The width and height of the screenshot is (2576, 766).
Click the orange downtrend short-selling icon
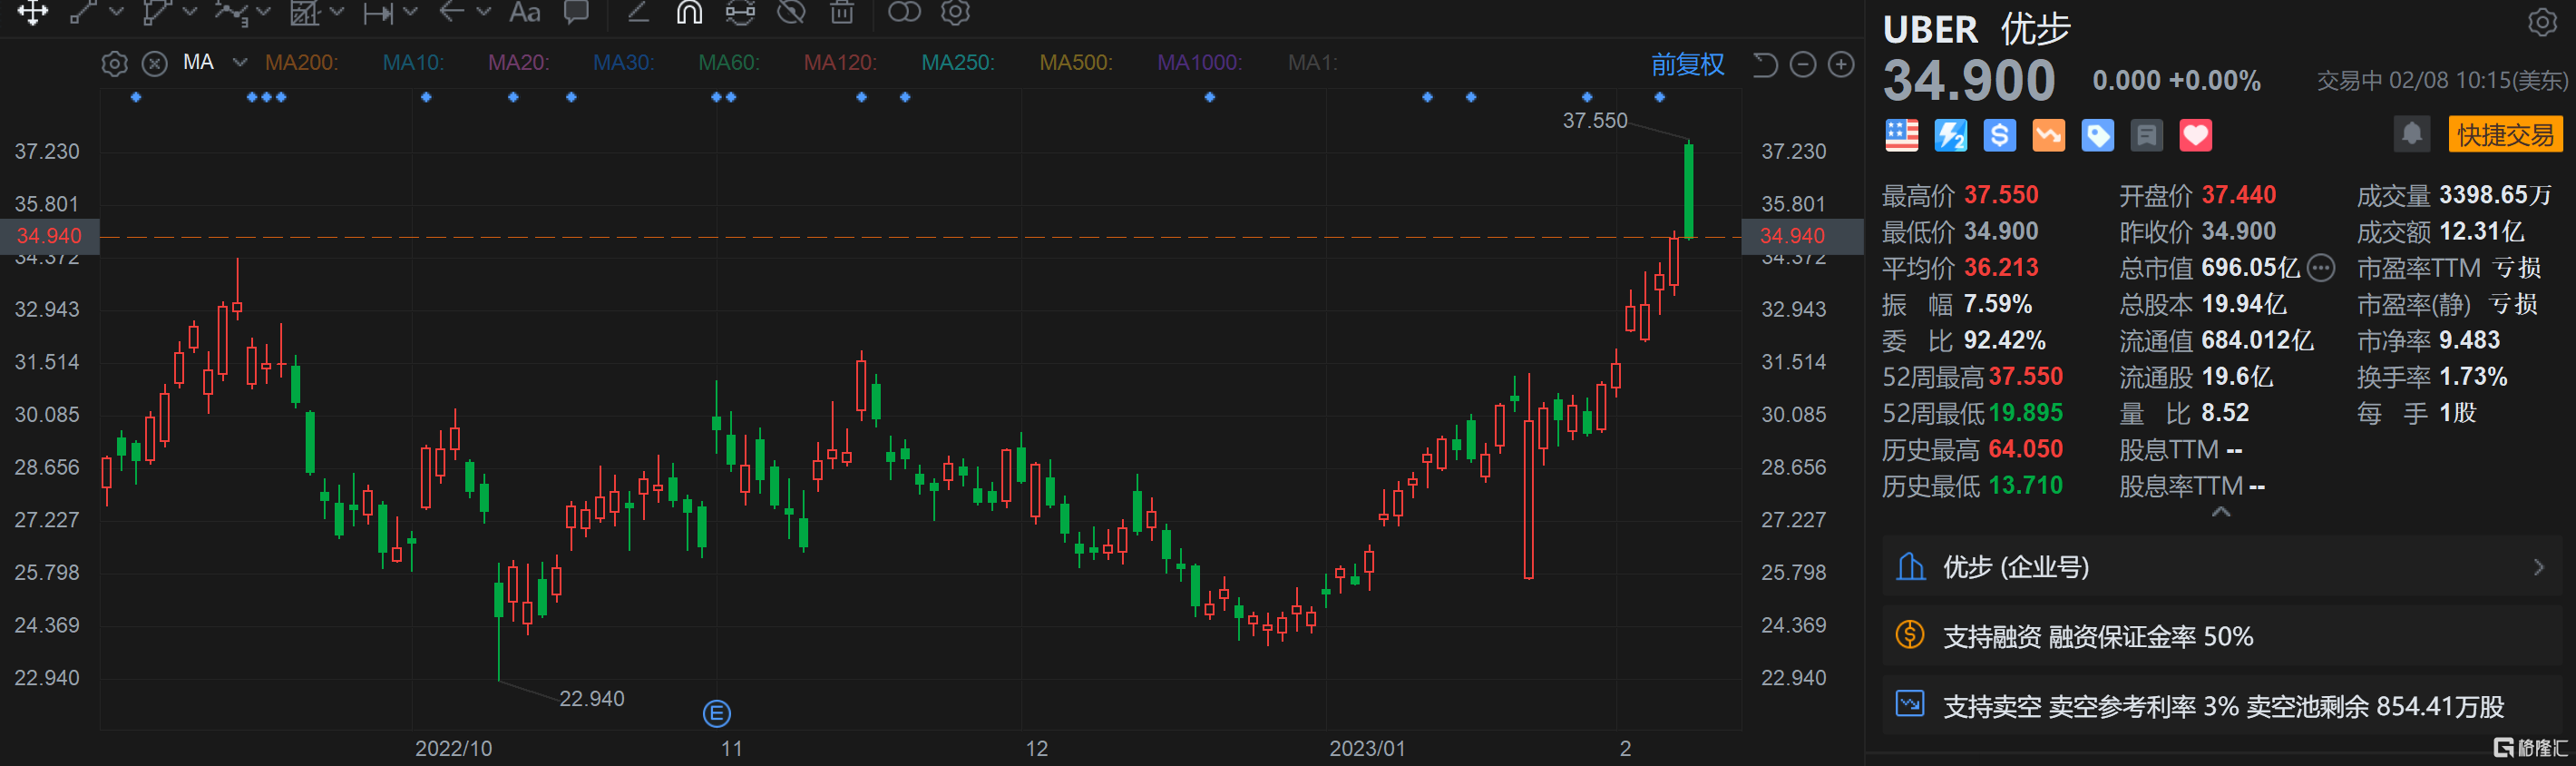pyautogui.click(x=2048, y=135)
